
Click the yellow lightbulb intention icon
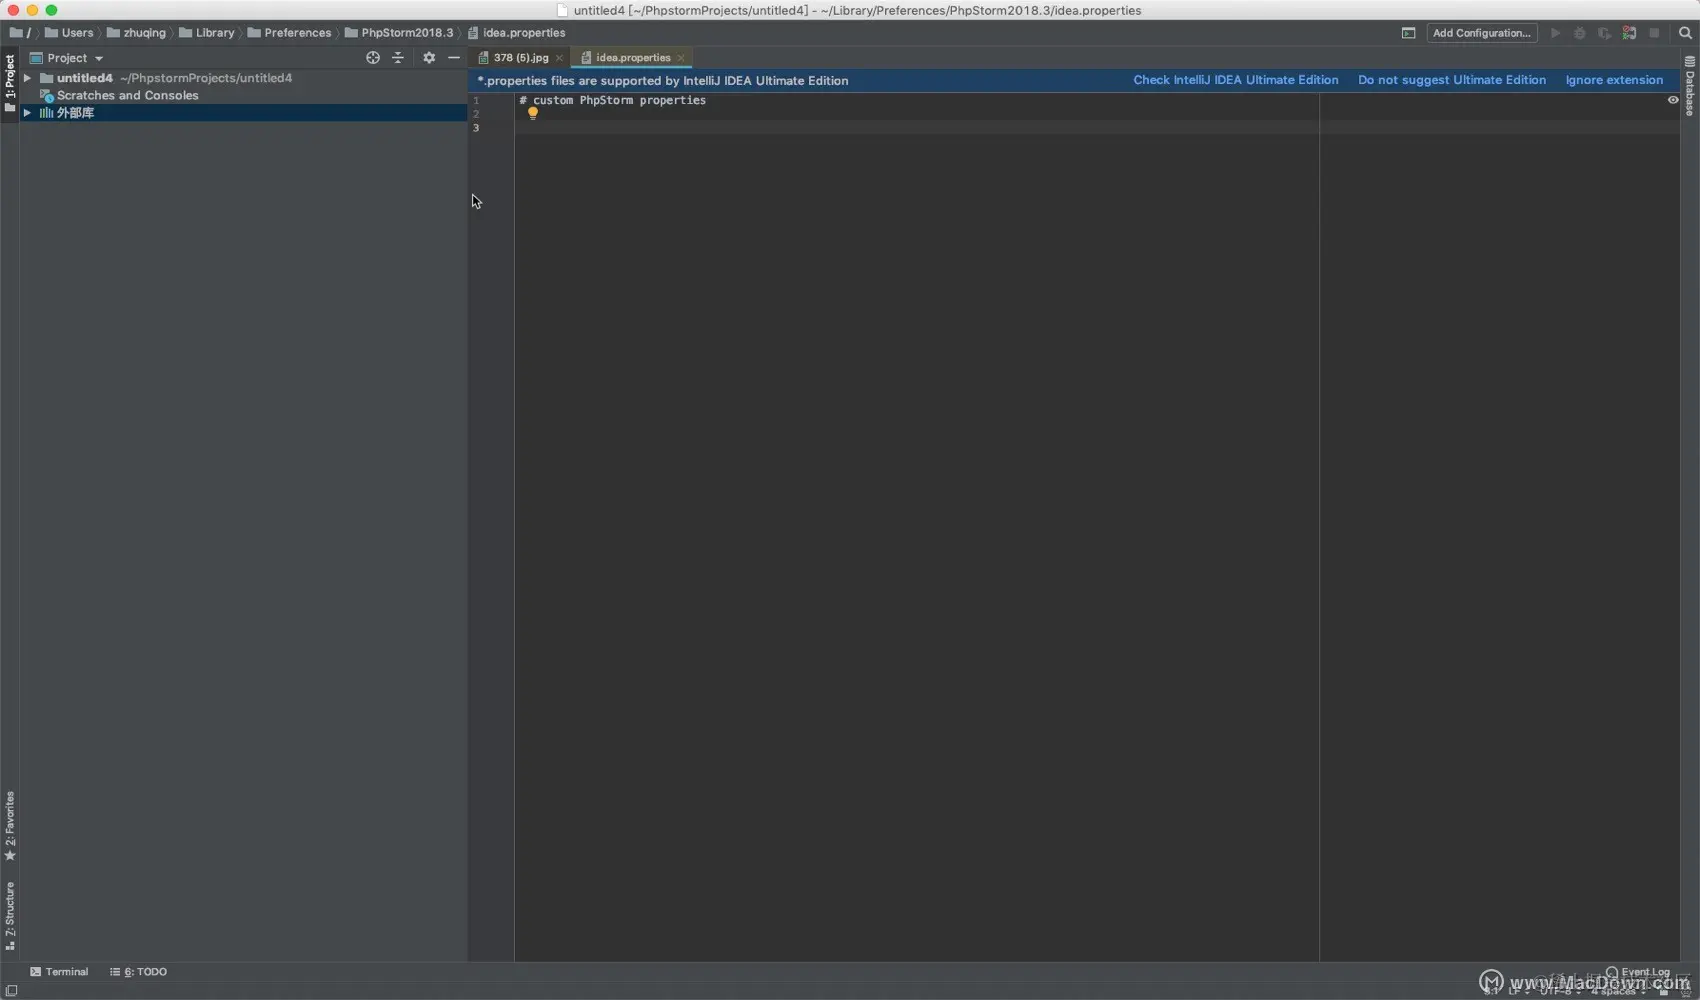pos(533,114)
